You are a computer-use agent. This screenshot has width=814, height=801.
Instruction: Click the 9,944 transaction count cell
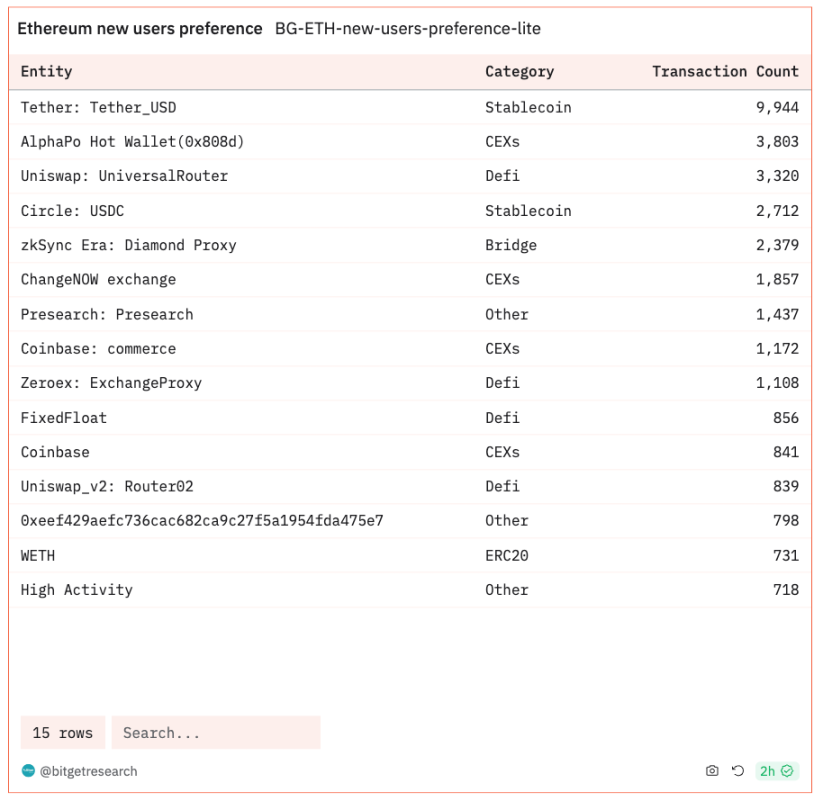[777, 107]
